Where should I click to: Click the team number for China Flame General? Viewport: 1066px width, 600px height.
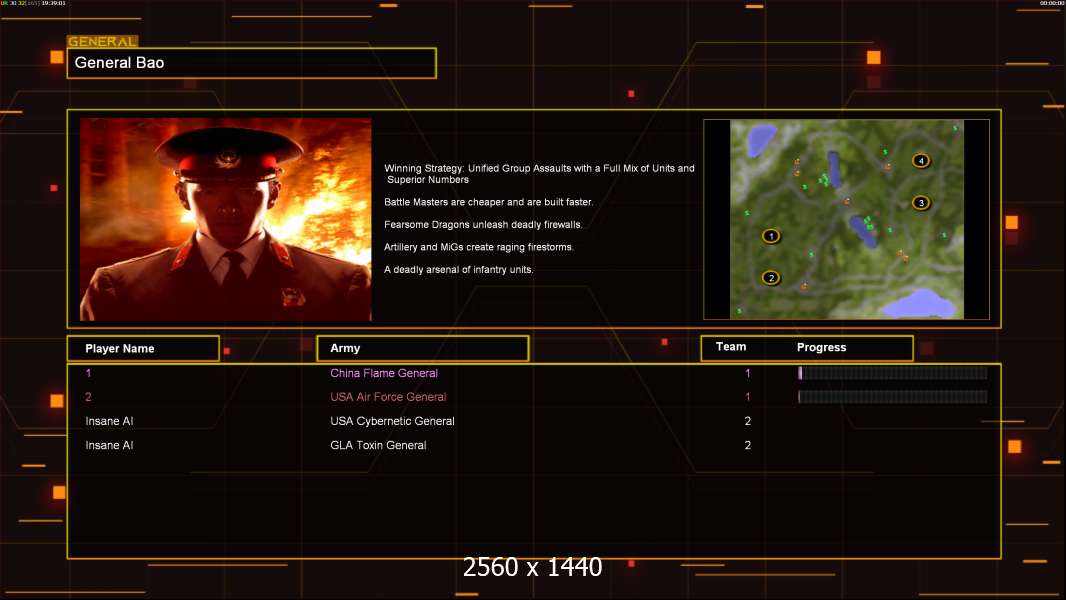[x=748, y=373]
